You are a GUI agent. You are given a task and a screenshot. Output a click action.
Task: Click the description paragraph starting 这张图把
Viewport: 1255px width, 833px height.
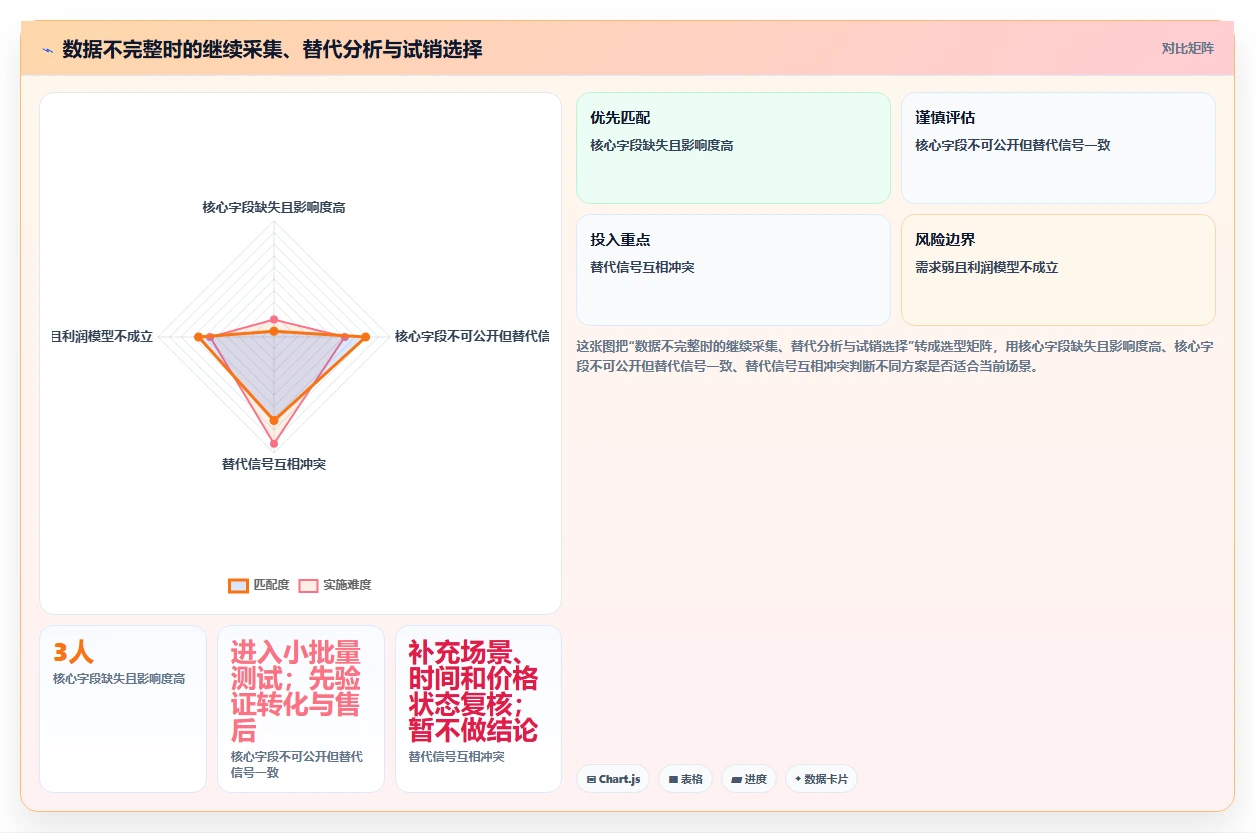[895, 356]
